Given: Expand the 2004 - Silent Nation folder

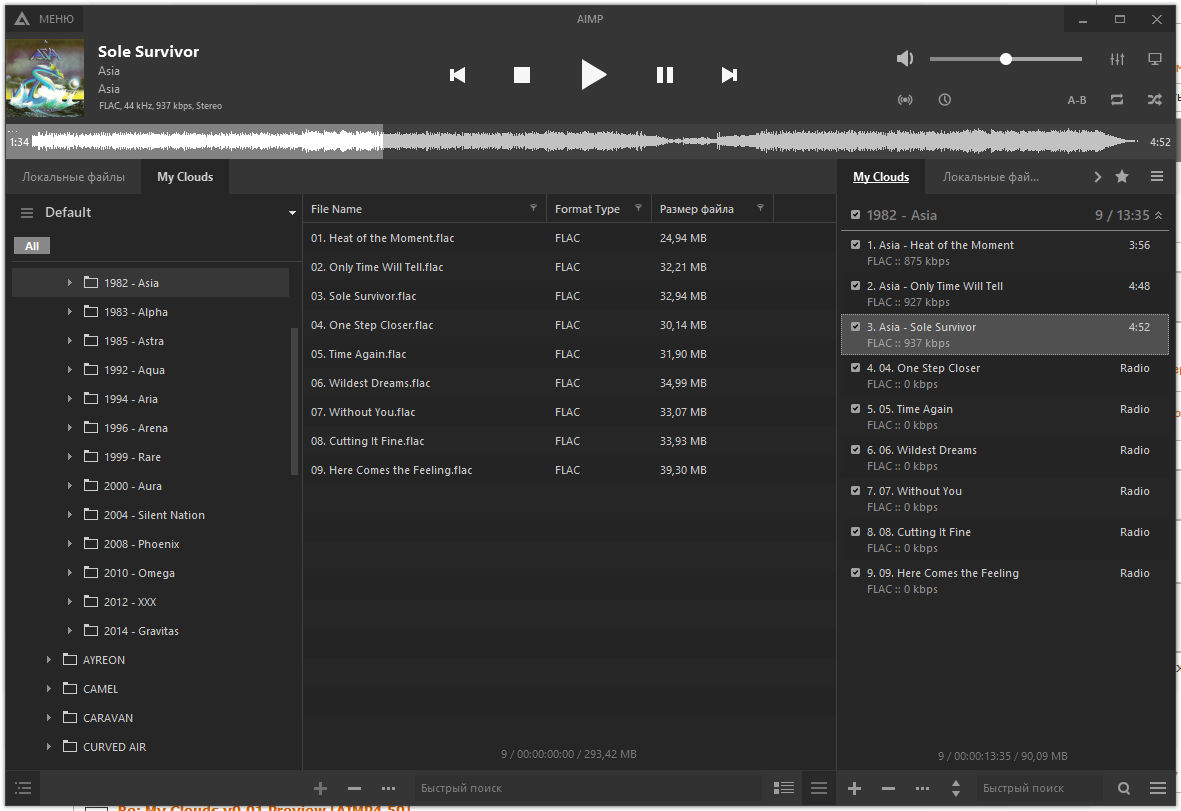Looking at the screenshot, I should click(x=69, y=515).
